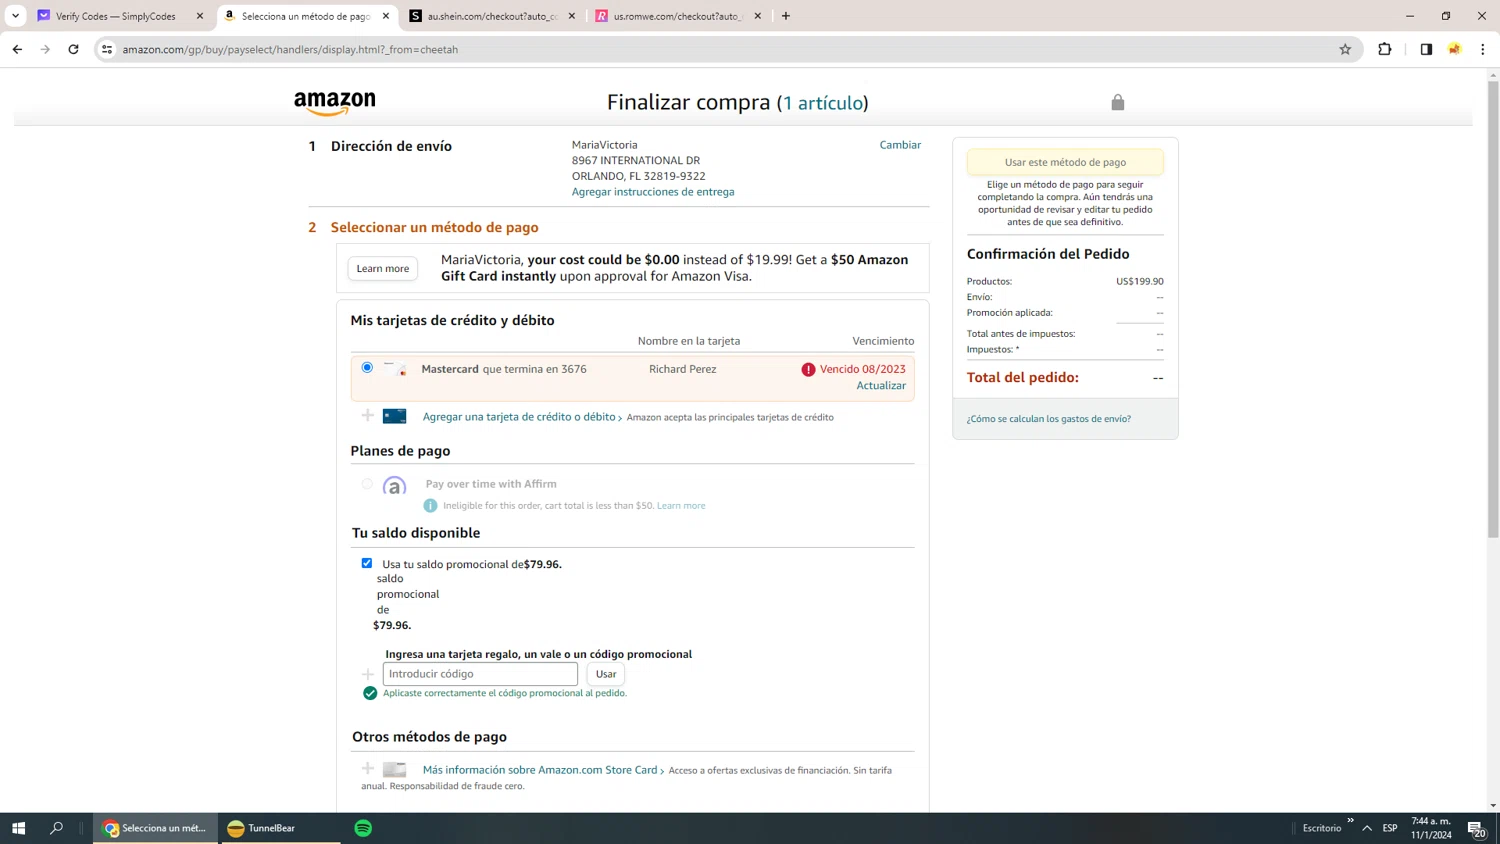The height and width of the screenshot is (844, 1500).
Task: Open Chrome side panel icon
Action: click(x=1426, y=49)
